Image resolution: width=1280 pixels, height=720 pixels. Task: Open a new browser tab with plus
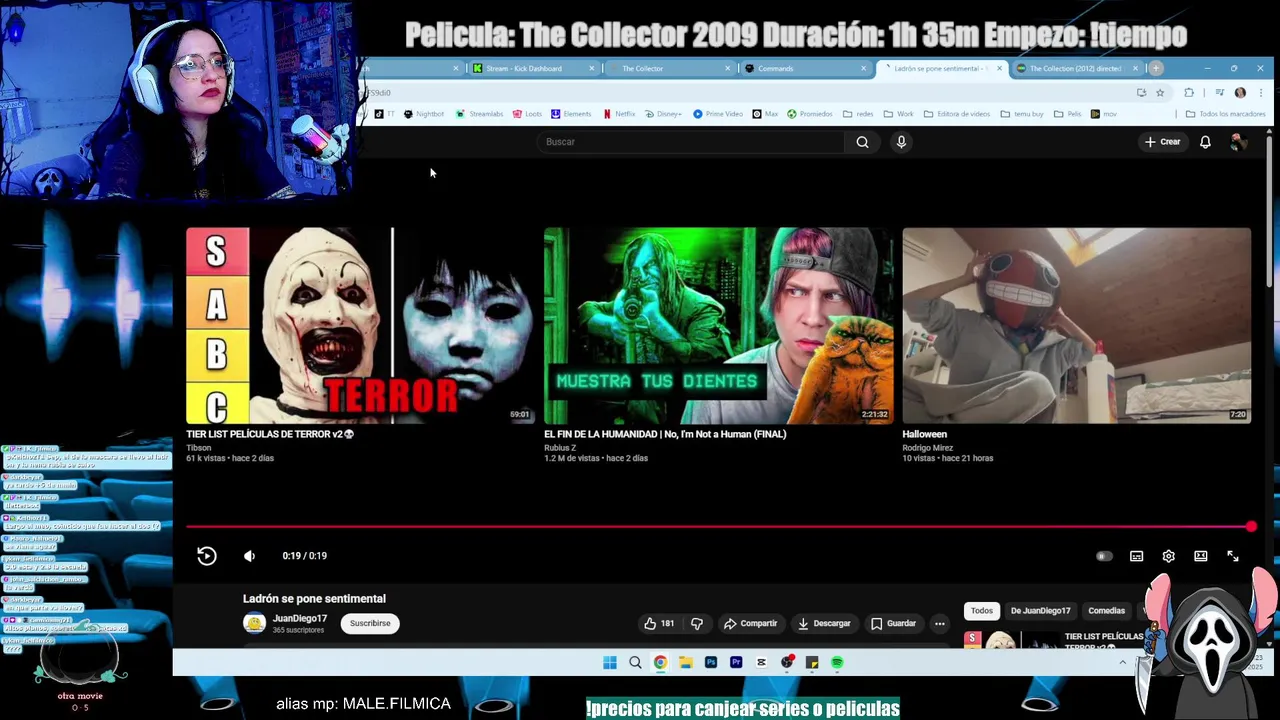point(1156,68)
